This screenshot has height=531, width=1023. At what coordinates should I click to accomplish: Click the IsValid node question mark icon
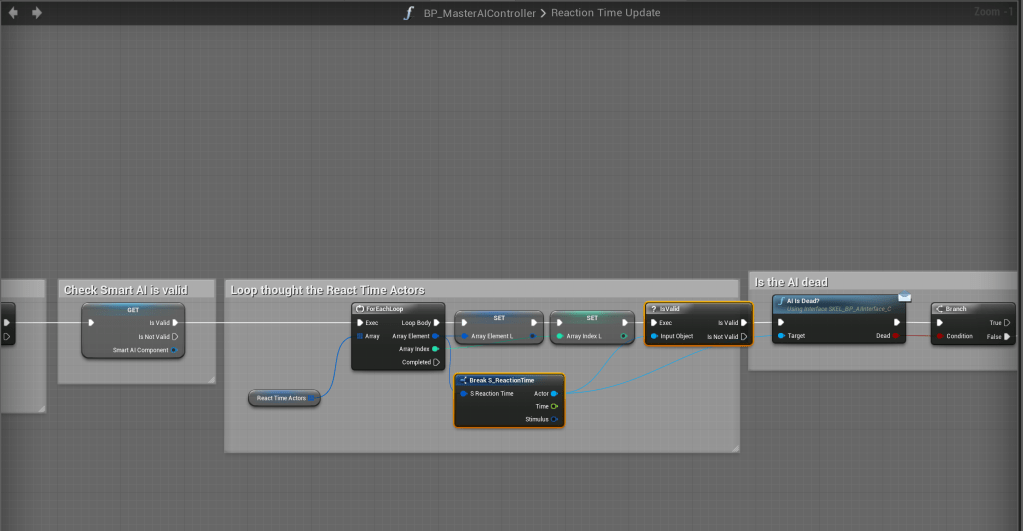pos(653,309)
